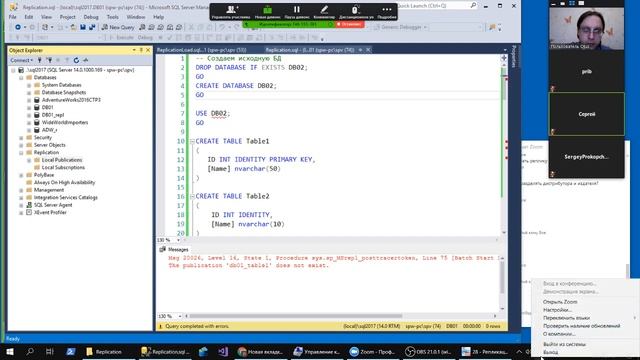Choose 'Проверить наличие обновлений' menu entry
The image size is (640, 360).
tap(582, 326)
